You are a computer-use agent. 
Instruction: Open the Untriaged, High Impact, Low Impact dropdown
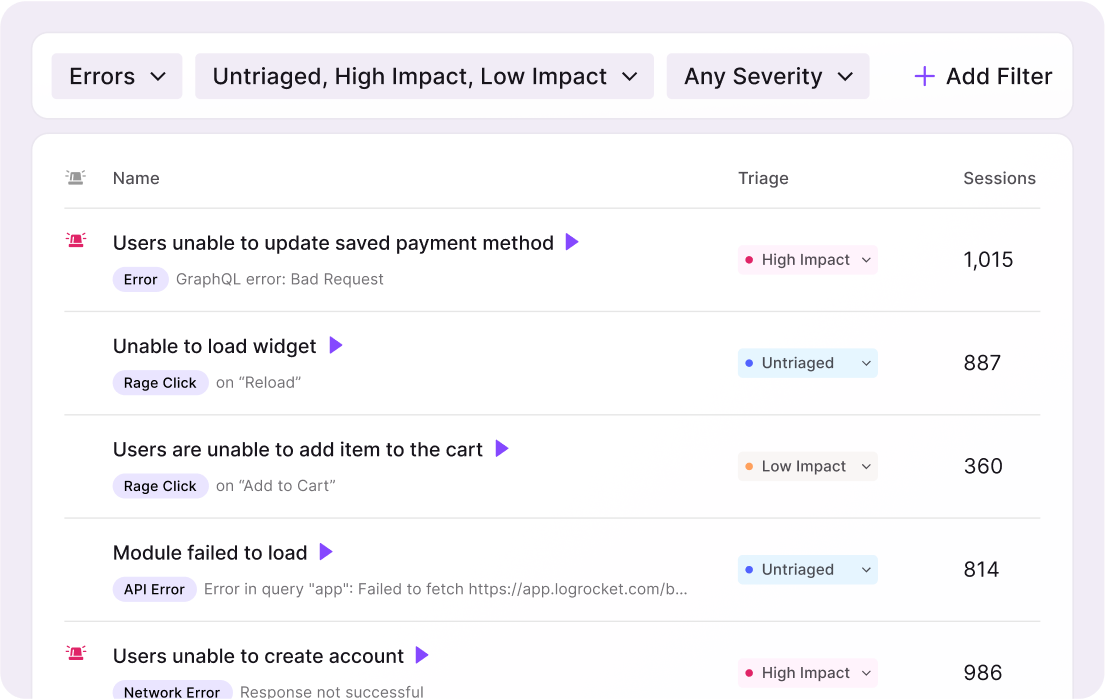pyautogui.click(x=424, y=77)
